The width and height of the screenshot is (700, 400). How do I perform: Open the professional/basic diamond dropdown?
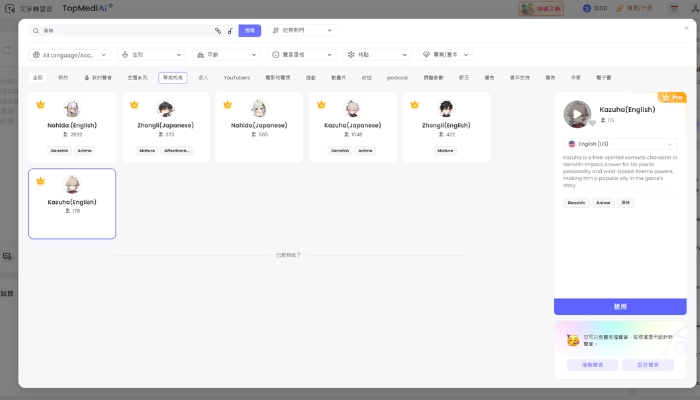click(x=446, y=54)
